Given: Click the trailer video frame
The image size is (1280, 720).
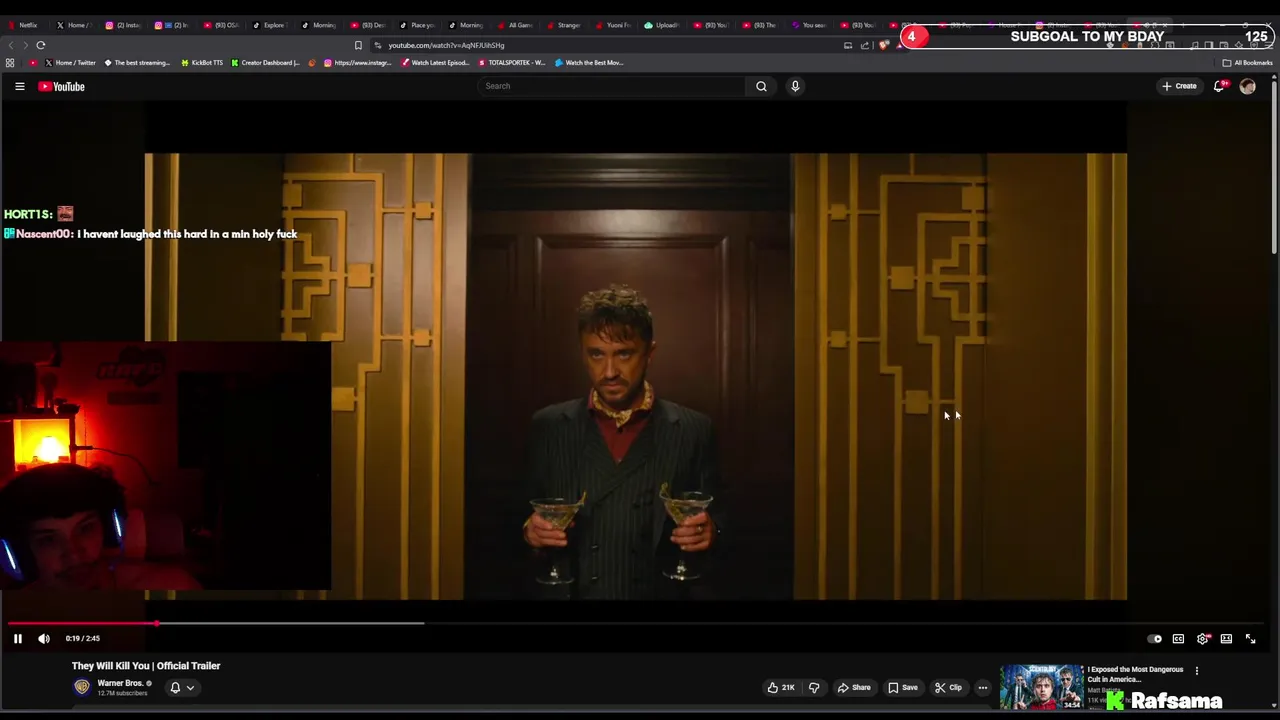Looking at the screenshot, I should pyautogui.click(x=636, y=376).
